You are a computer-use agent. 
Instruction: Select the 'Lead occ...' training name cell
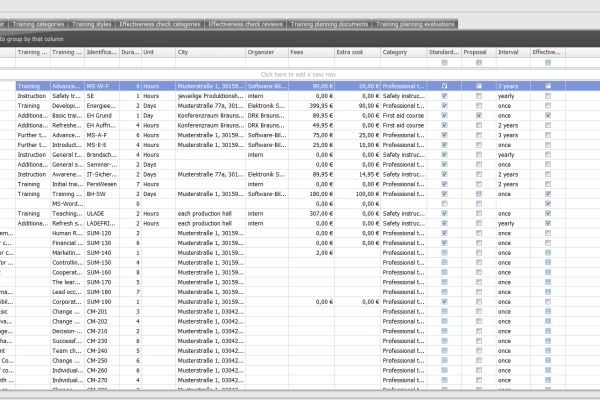point(67,292)
